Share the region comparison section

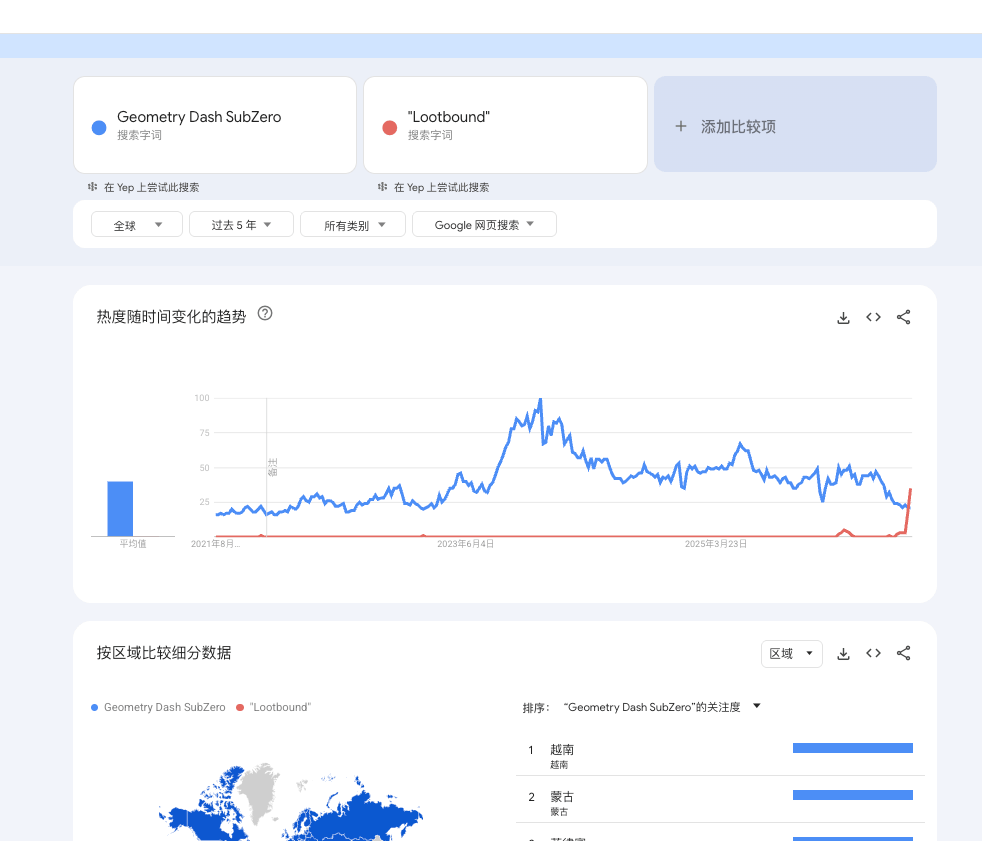tap(903, 653)
